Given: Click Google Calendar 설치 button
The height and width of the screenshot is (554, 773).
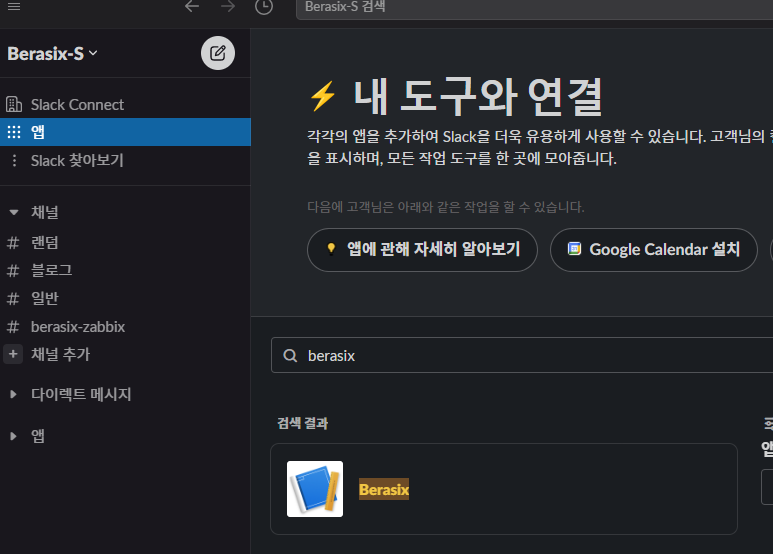Looking at the screenshot, I should point(653,249).
